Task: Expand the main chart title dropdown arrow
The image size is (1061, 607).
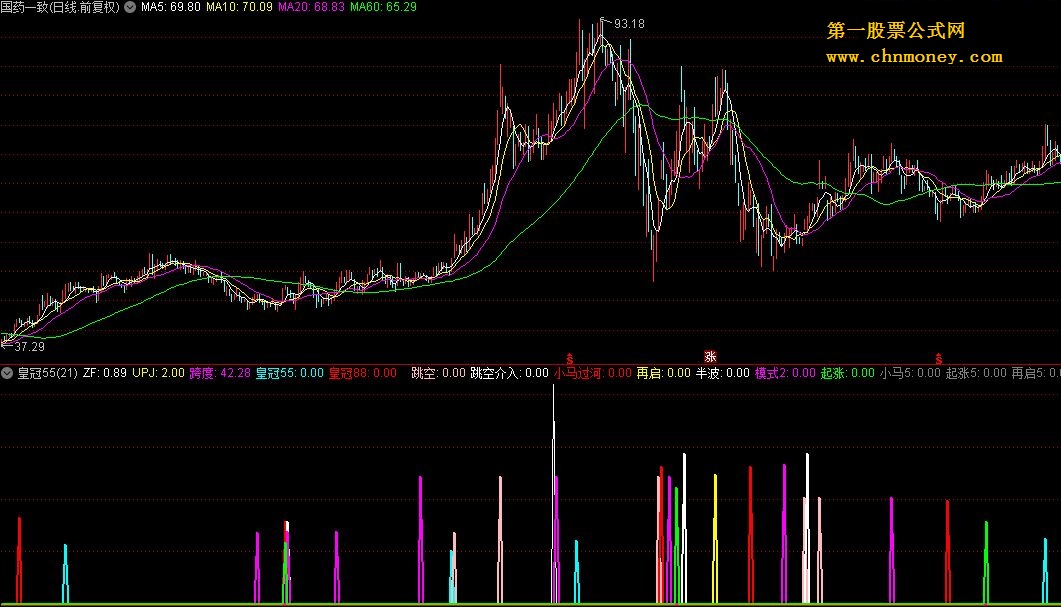Action: [x=130, y=7]
